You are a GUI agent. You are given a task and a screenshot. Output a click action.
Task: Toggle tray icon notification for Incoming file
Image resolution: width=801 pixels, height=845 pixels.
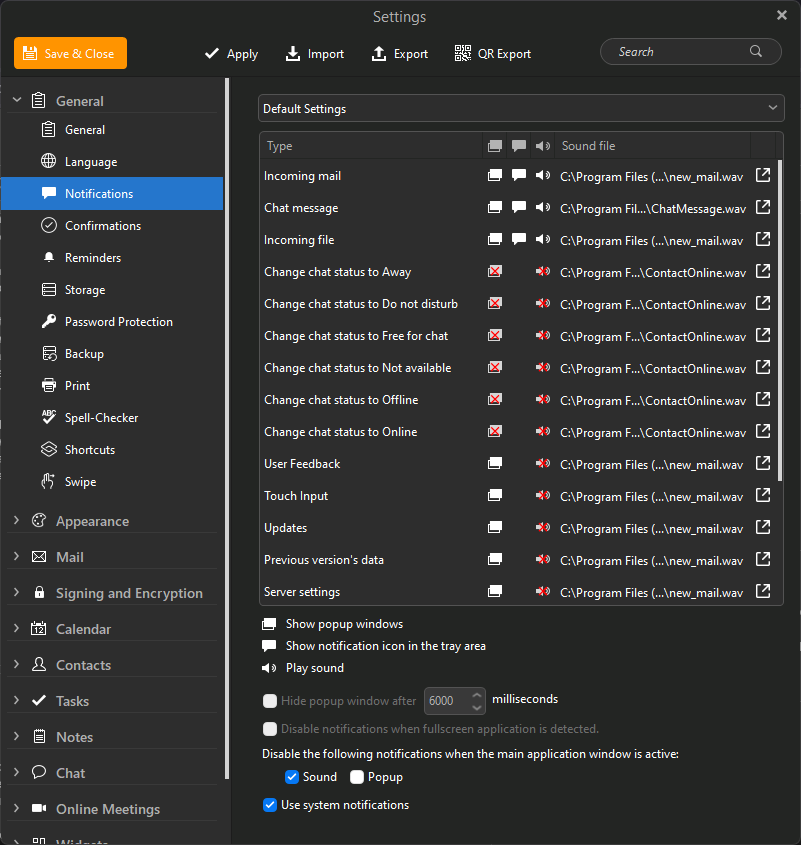coord(519,239)
